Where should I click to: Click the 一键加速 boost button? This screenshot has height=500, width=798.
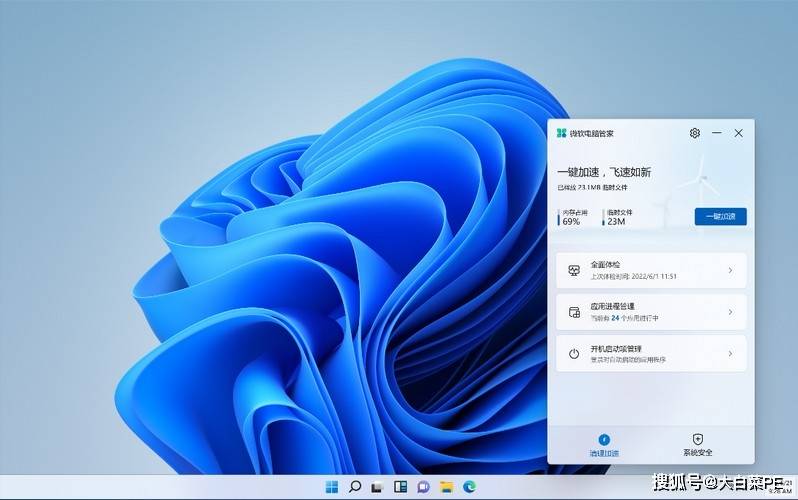click(x=721, y=216)
